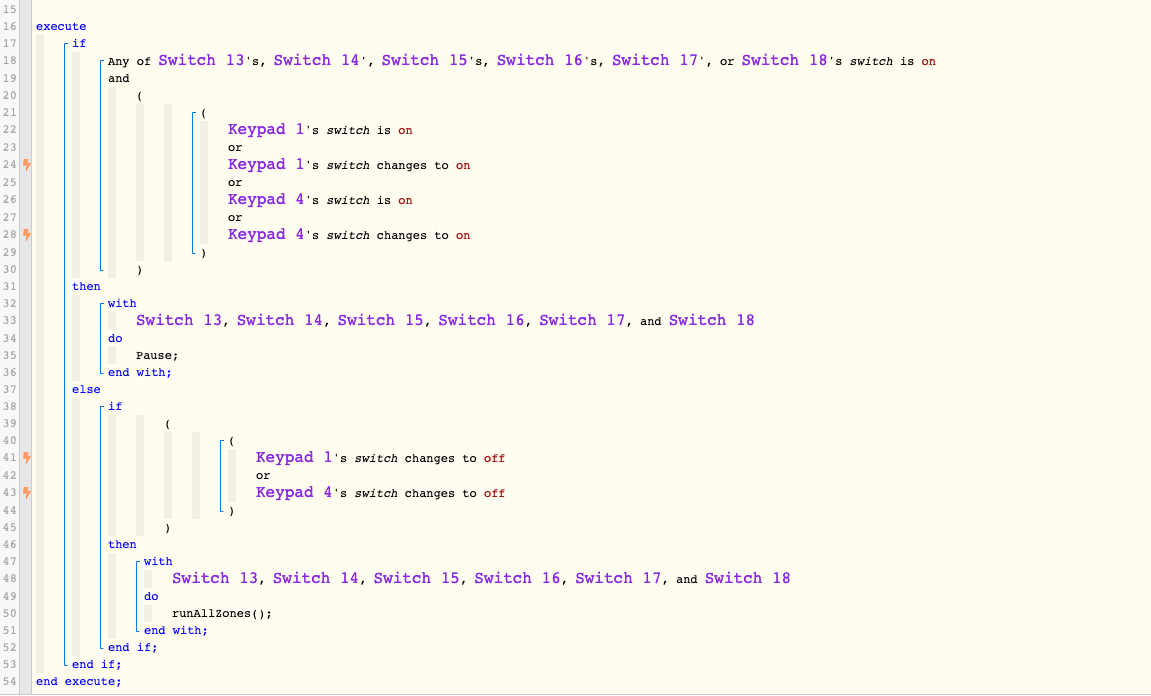1151x696 pixels.
Task: Open condition "Keypad 1's switch is on"
Action: tap(320, 129)
